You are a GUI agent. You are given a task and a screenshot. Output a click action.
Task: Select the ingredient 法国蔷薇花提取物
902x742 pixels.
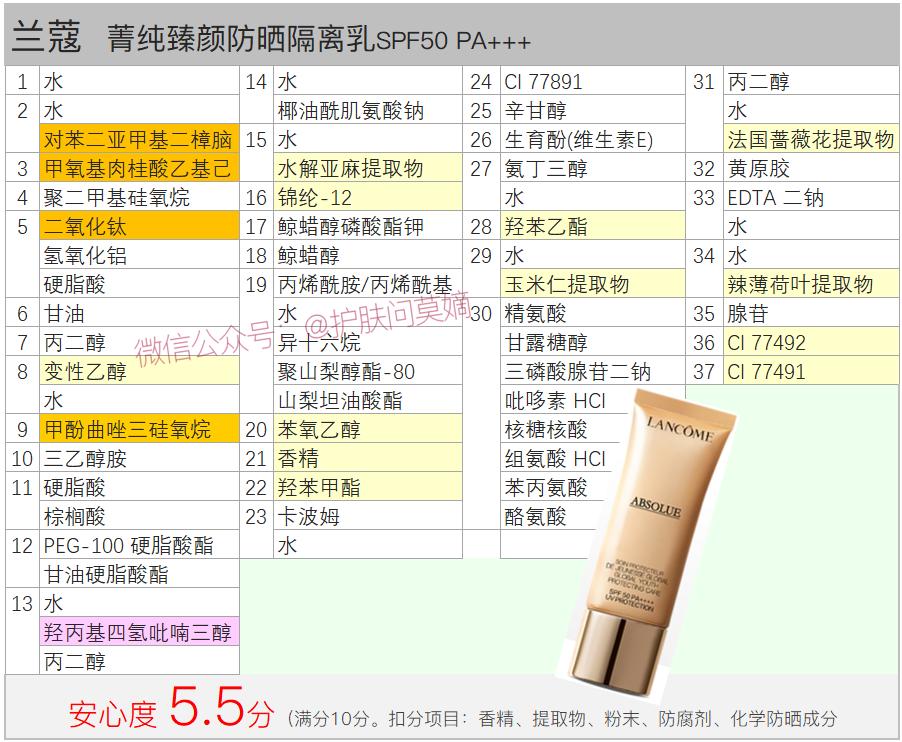811,139
